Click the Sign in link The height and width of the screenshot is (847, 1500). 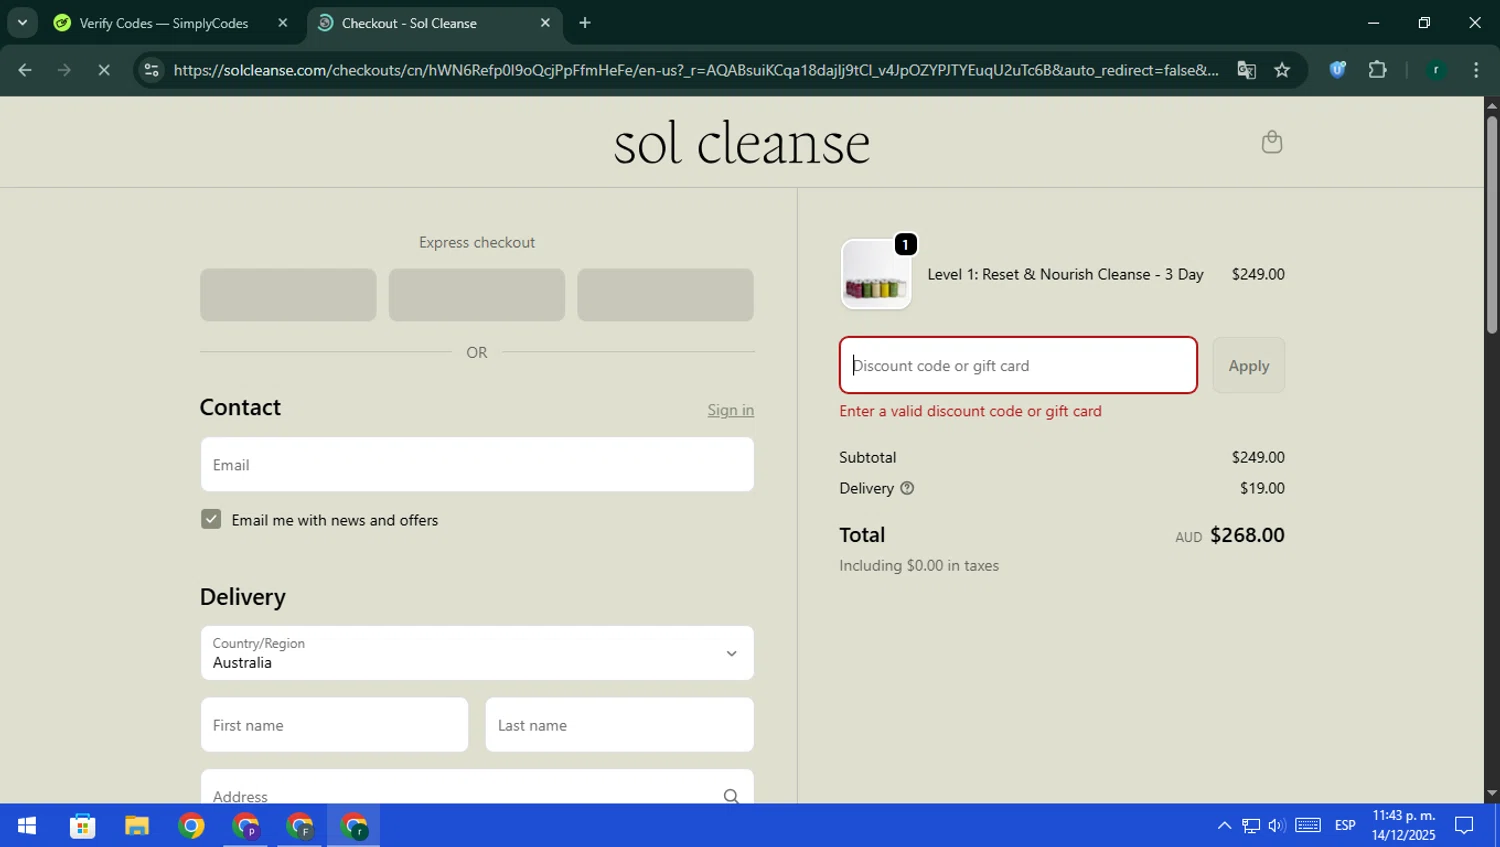point(731,410)
